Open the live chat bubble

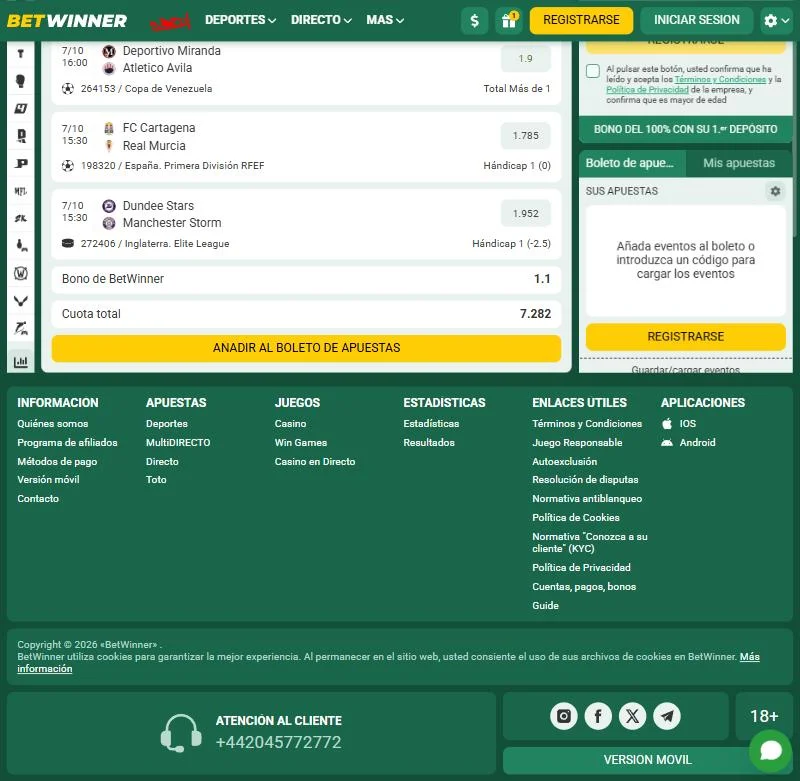click(x=770, y=751)
